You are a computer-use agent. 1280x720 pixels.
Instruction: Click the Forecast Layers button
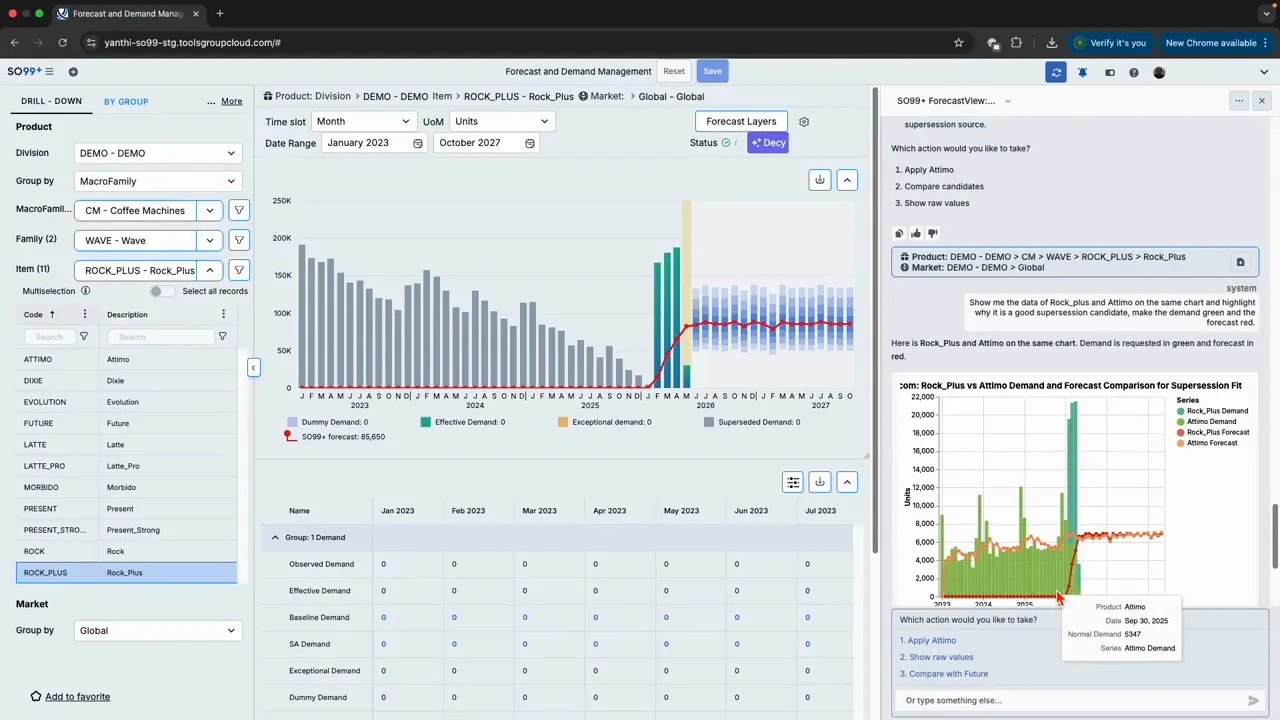741,121
